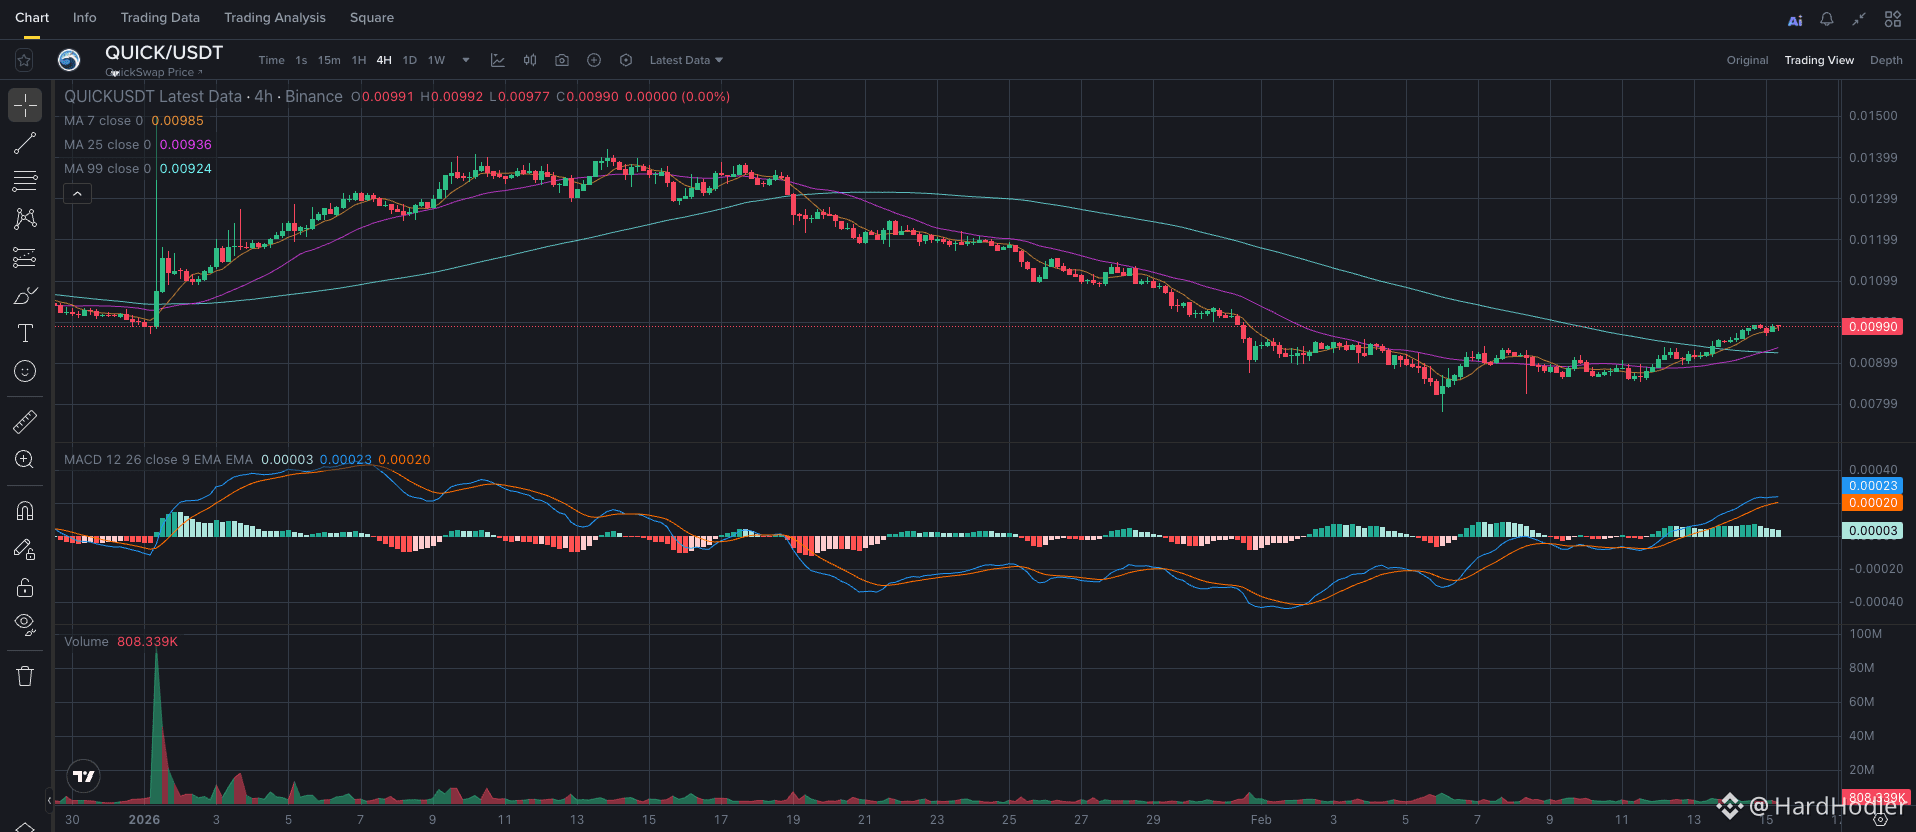Open chart settings hexagon icon
The height and width of the screenshot is (832, 1916).
pos(626,60)
